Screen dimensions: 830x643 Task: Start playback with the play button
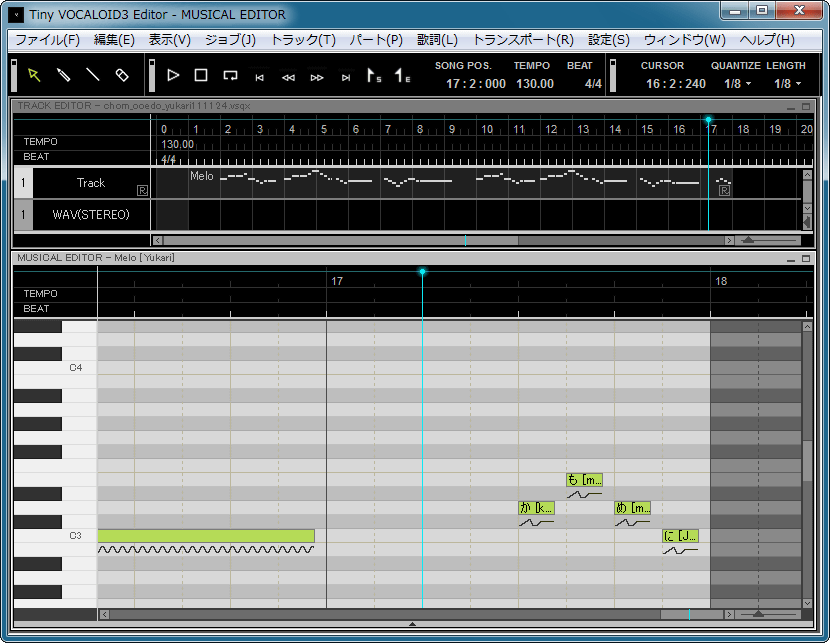click(x=173, y=75)
